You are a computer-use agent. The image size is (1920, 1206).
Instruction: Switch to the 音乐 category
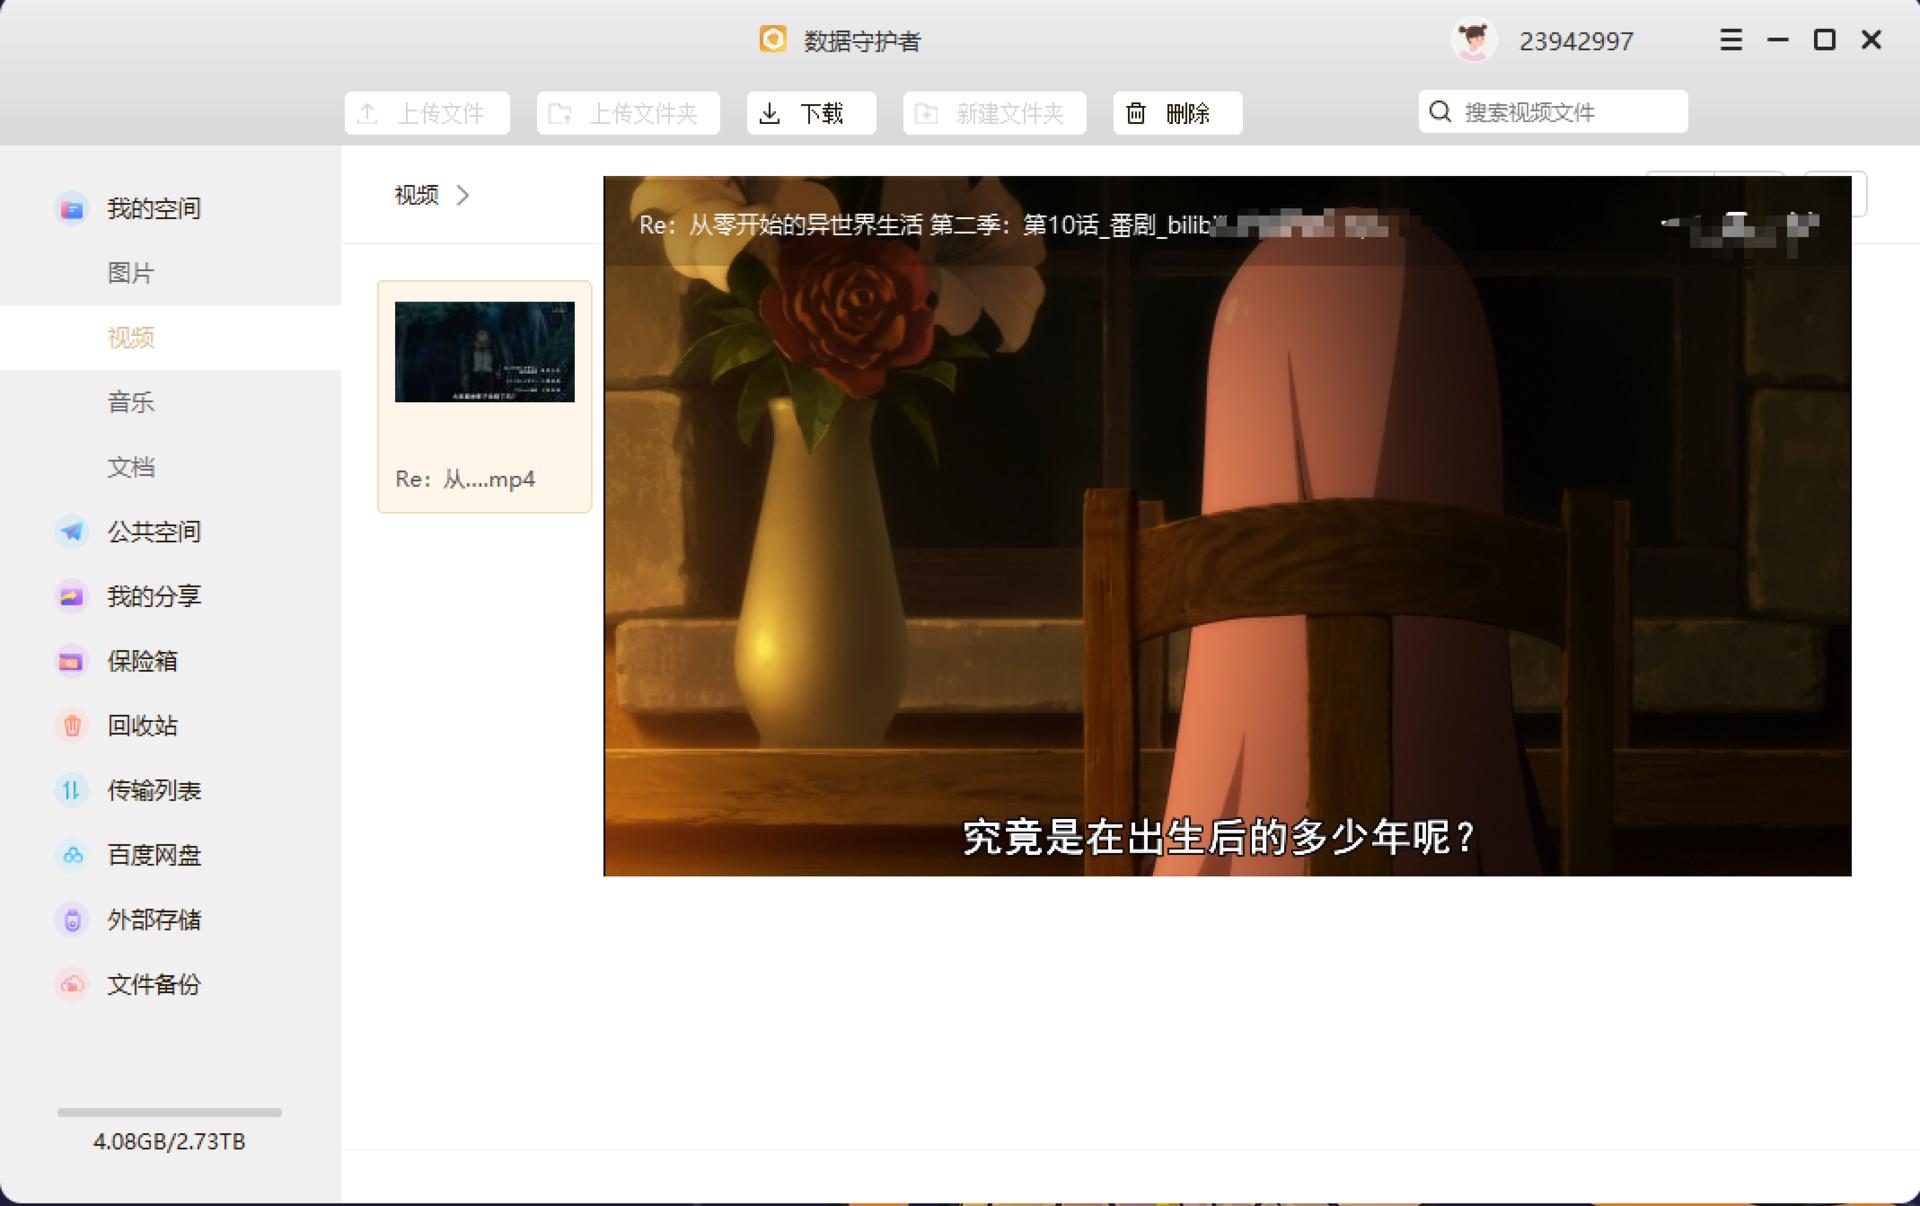[x=130, y=402]
